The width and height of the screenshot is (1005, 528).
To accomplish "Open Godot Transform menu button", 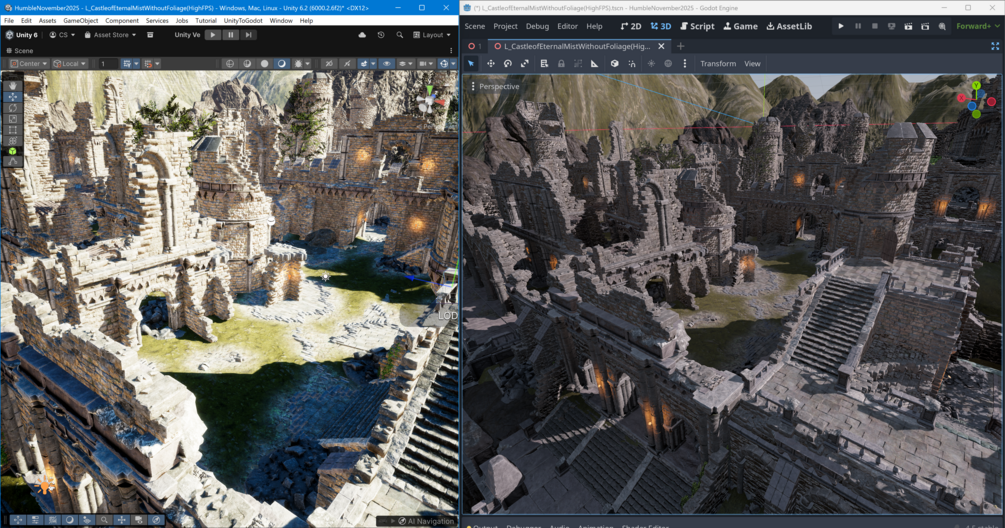I will [x=718, y=63].
